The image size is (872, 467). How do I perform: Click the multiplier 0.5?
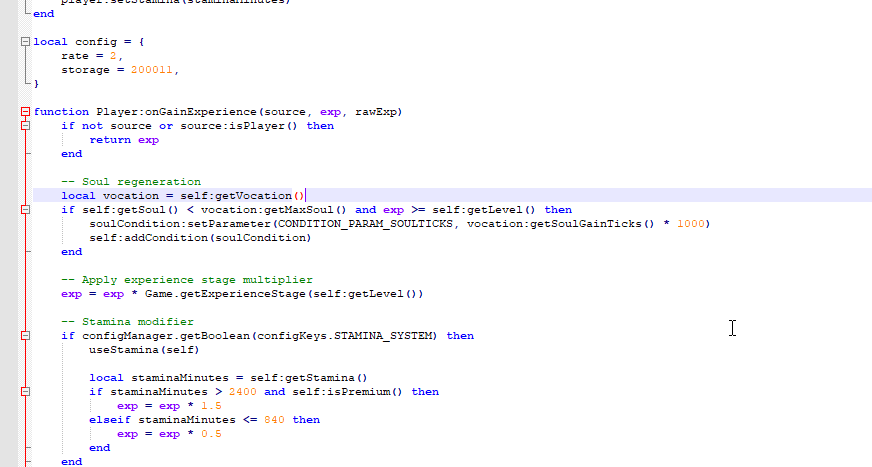(x=211, y=434)
